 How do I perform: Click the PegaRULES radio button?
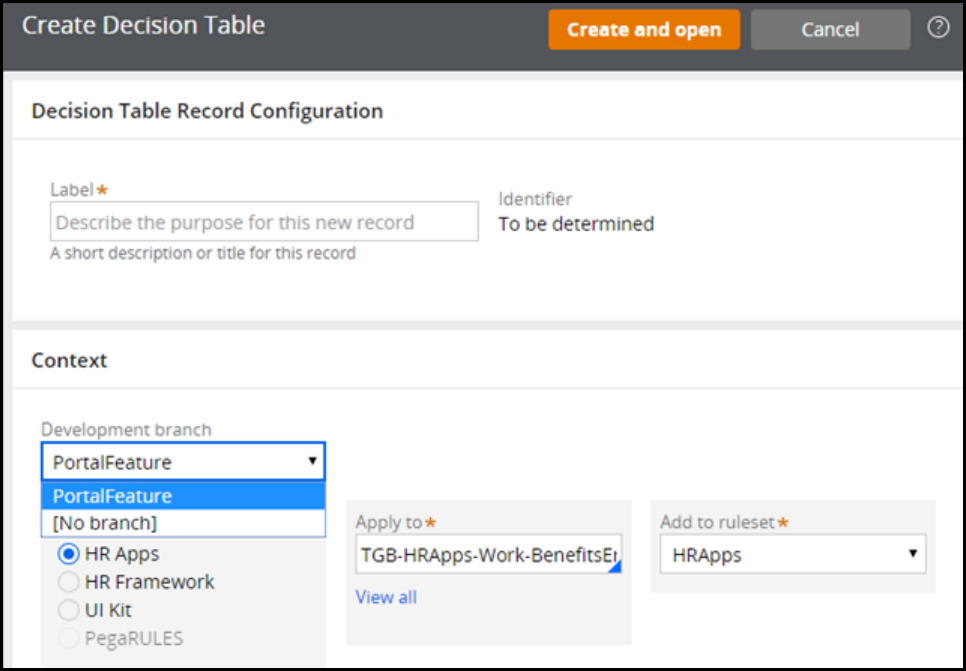point(70,638)
